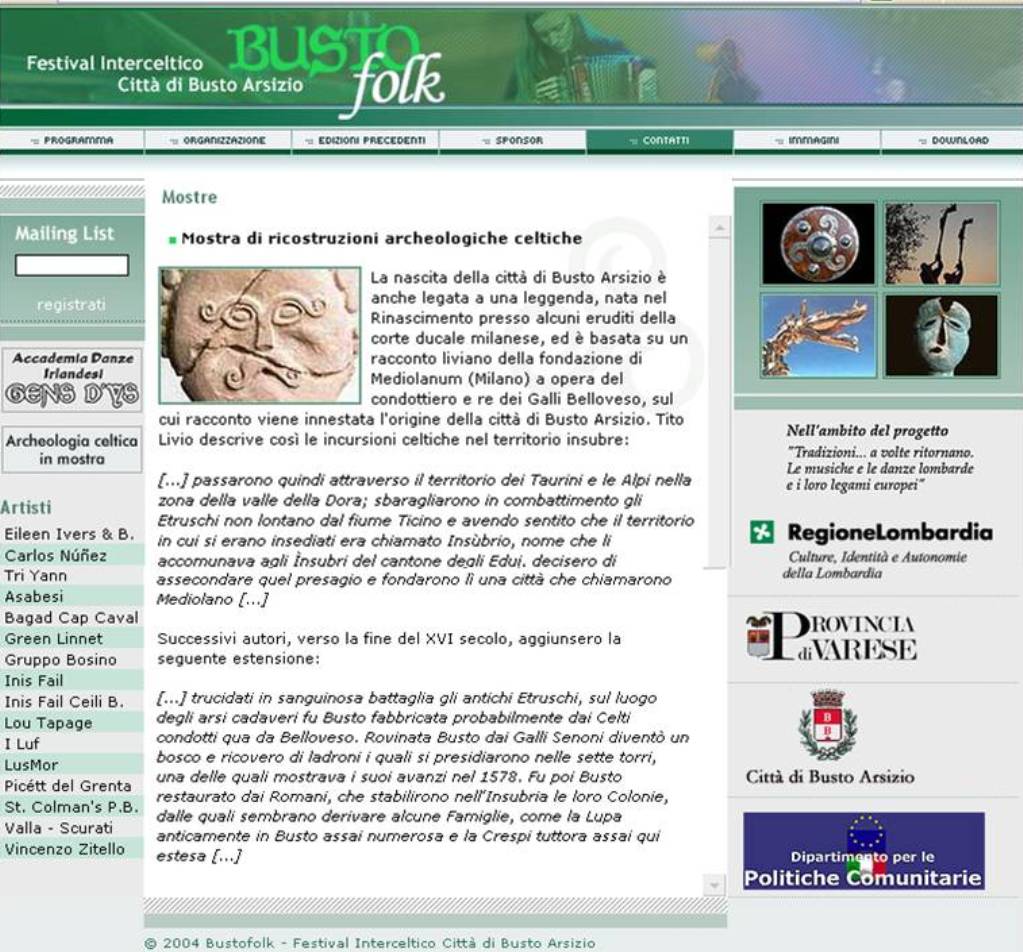Open the silhouetted figures thumbnail
This screenshot has width=1023, height=952.
coord(941,243)
